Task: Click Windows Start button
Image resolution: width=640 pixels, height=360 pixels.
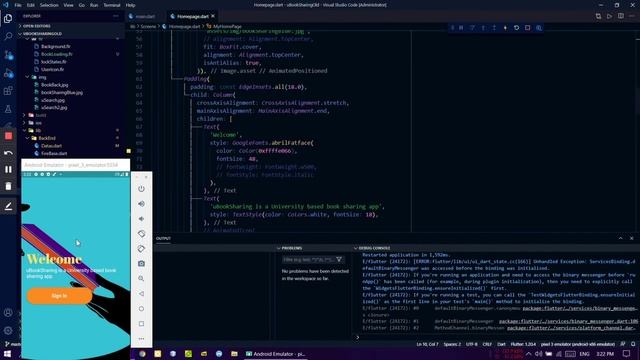Action: point(7,354)
